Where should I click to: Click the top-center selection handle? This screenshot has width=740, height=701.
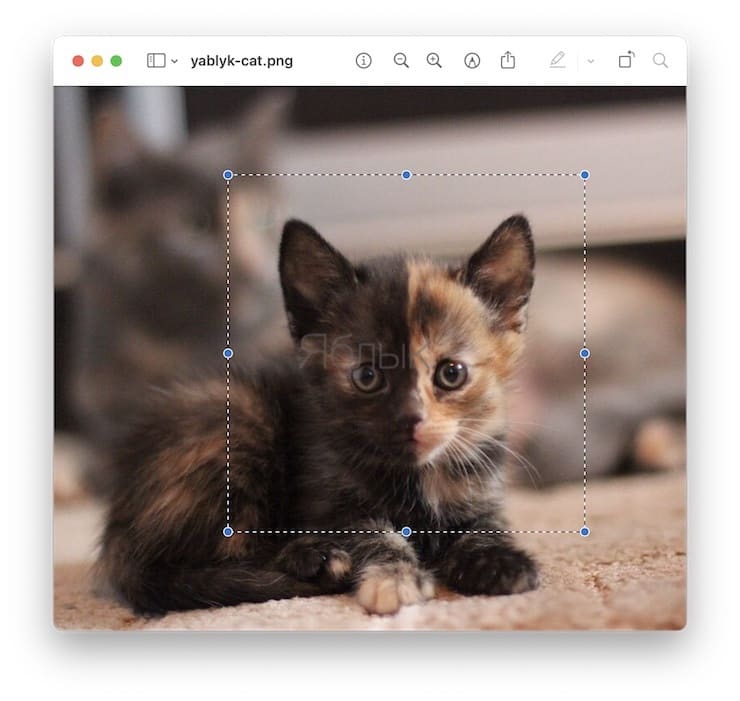click(406, 175)
